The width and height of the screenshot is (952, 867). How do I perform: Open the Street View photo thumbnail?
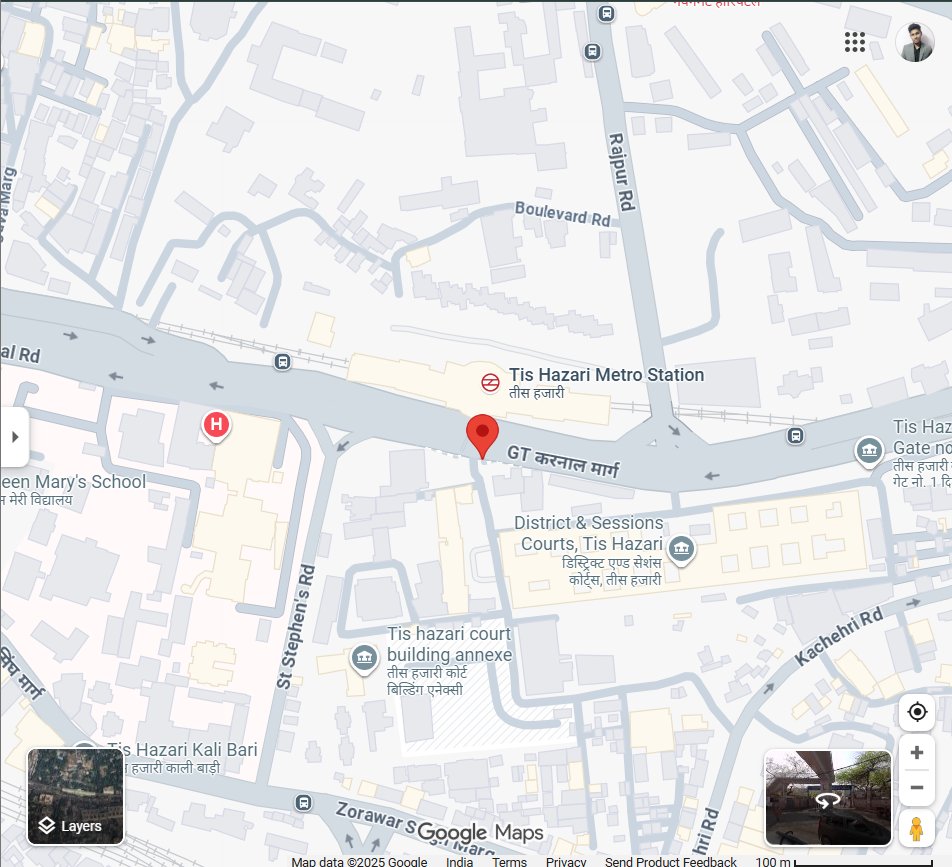pos(828,798)
